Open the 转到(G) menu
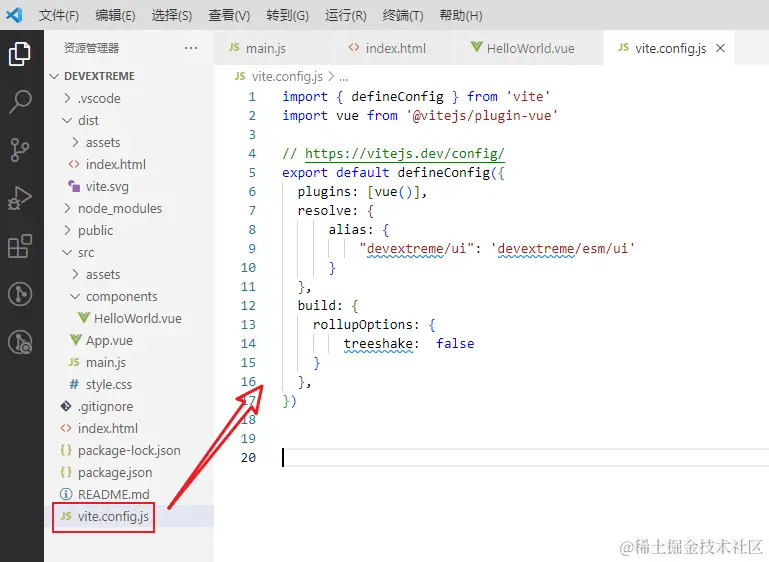Image resolution: width=769 pixels, height=562 pixels. [287, 16]
